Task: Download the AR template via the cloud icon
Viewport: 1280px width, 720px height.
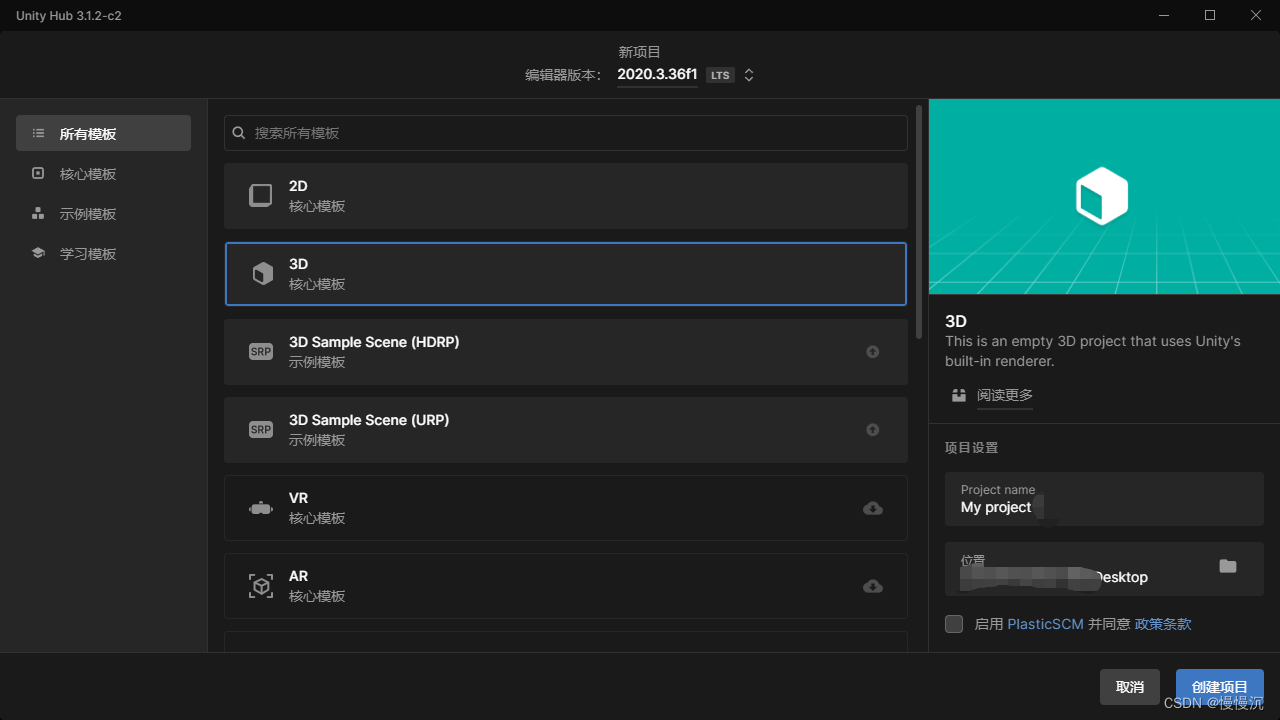Action: (x=873, y=586)
